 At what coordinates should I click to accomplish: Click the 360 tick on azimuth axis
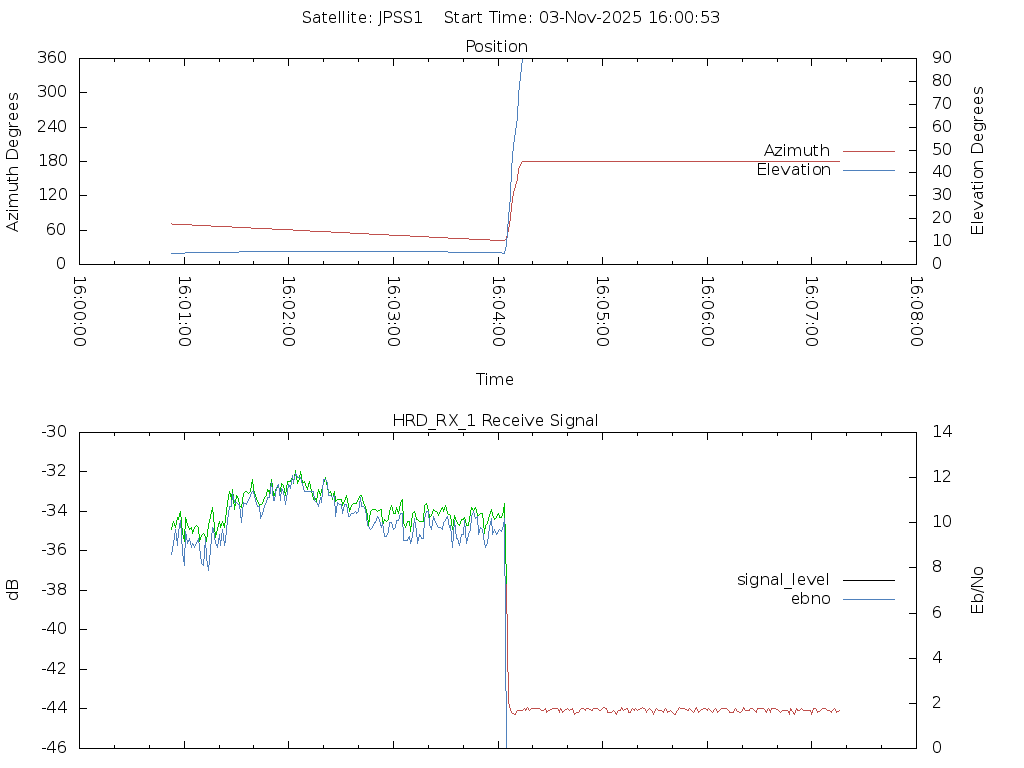tap(52, 58)
